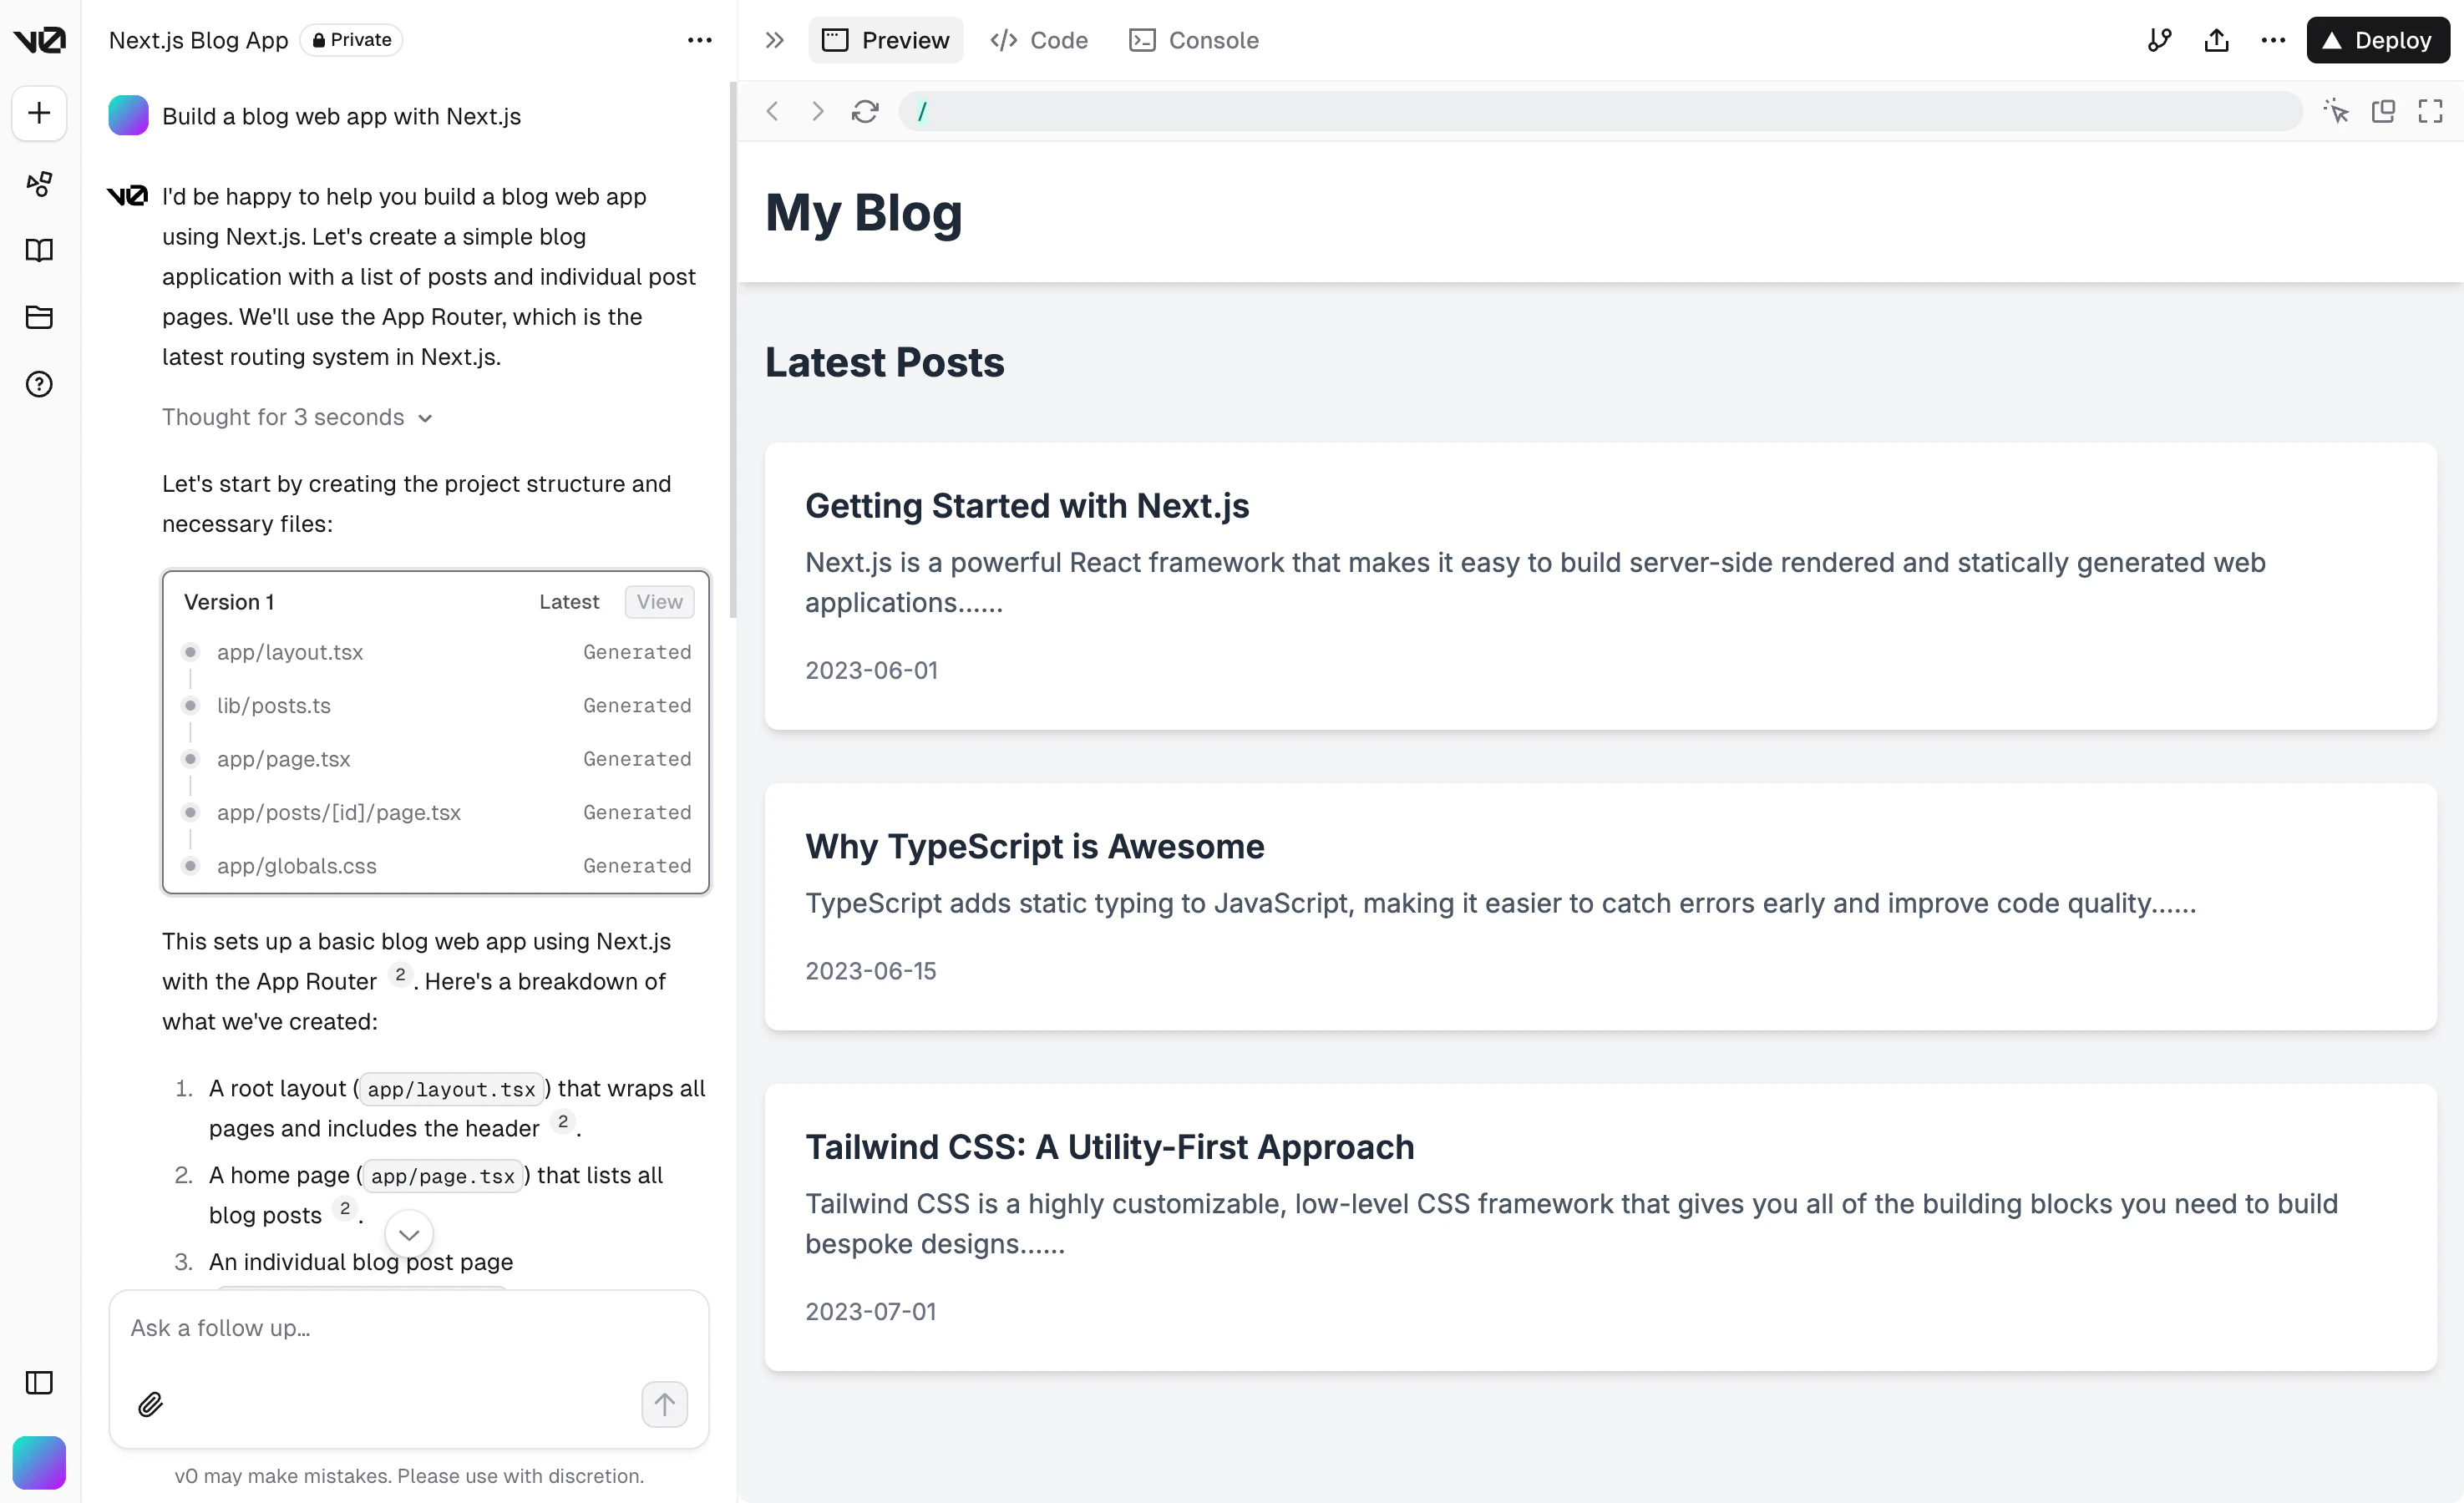The image size is (2464, 1503).
Task: Click the scroll-down chevron in chat
Action: tap(409, 1234)
